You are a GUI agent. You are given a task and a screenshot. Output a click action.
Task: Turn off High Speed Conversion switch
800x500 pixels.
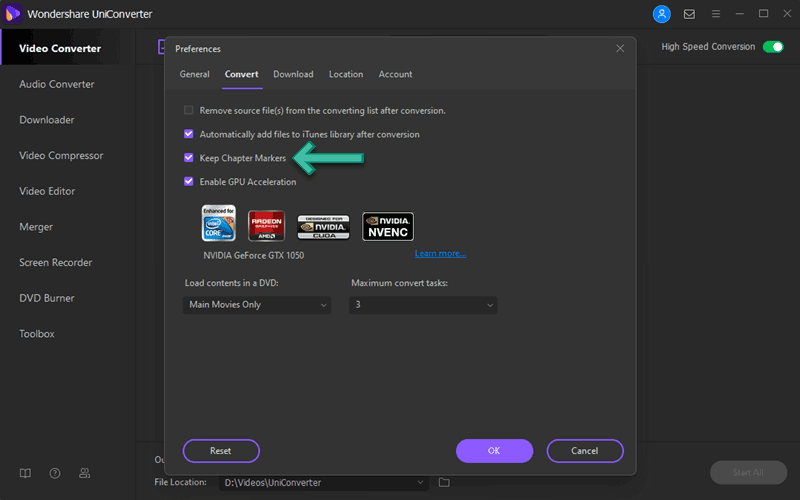point(773,47)
